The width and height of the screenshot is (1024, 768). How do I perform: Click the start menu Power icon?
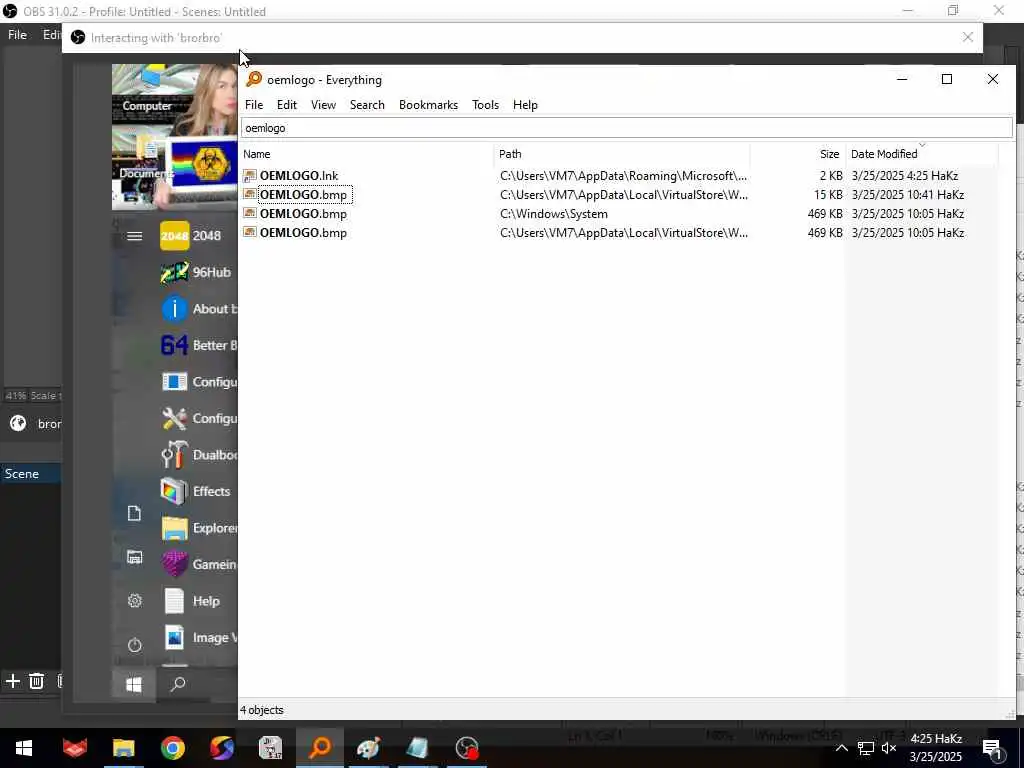[135, 645]
